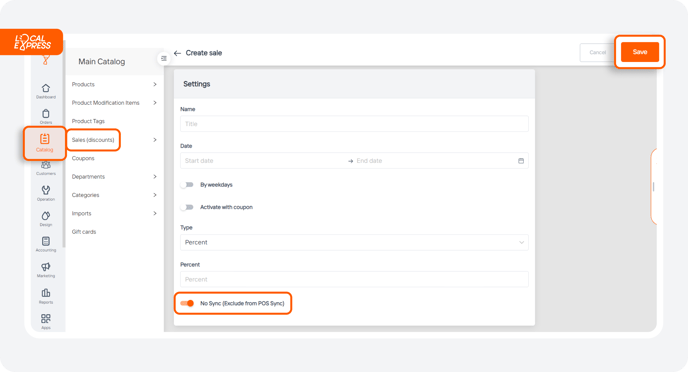Expand the Departments submenu chevron
688x372 pixels.
click(x=155, y=176)
